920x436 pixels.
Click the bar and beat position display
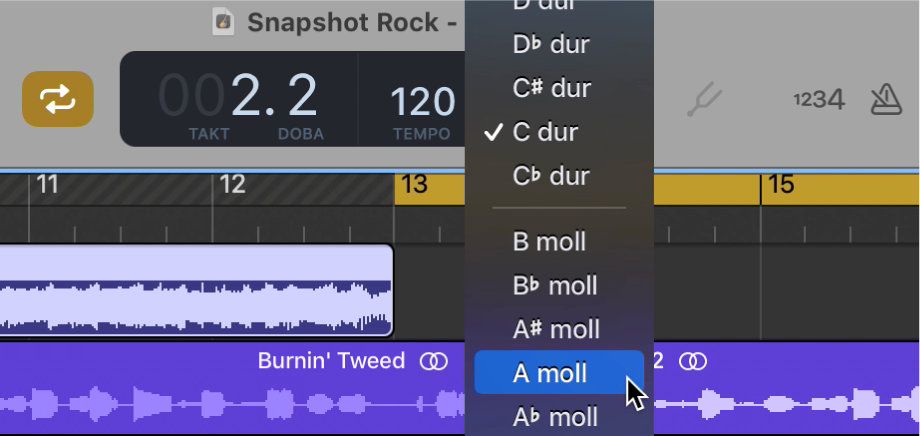click(x=238, y=97)
